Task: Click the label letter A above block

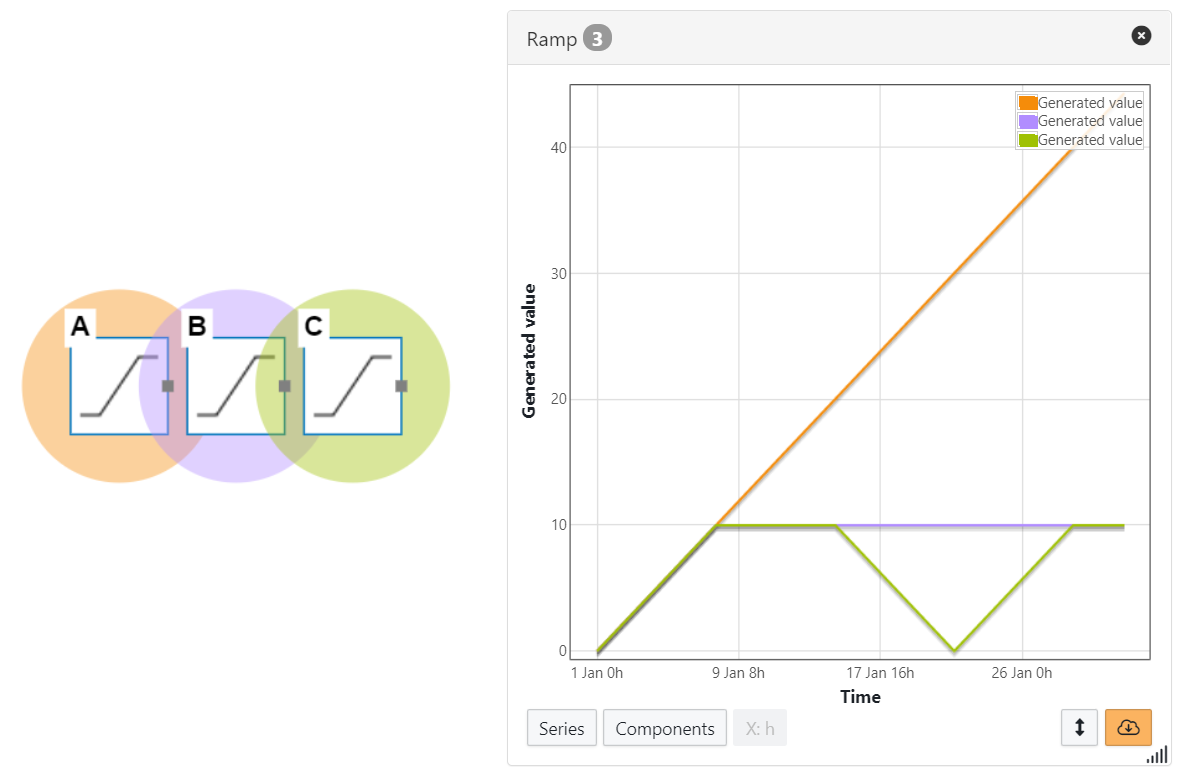Action: coord(81,326)
